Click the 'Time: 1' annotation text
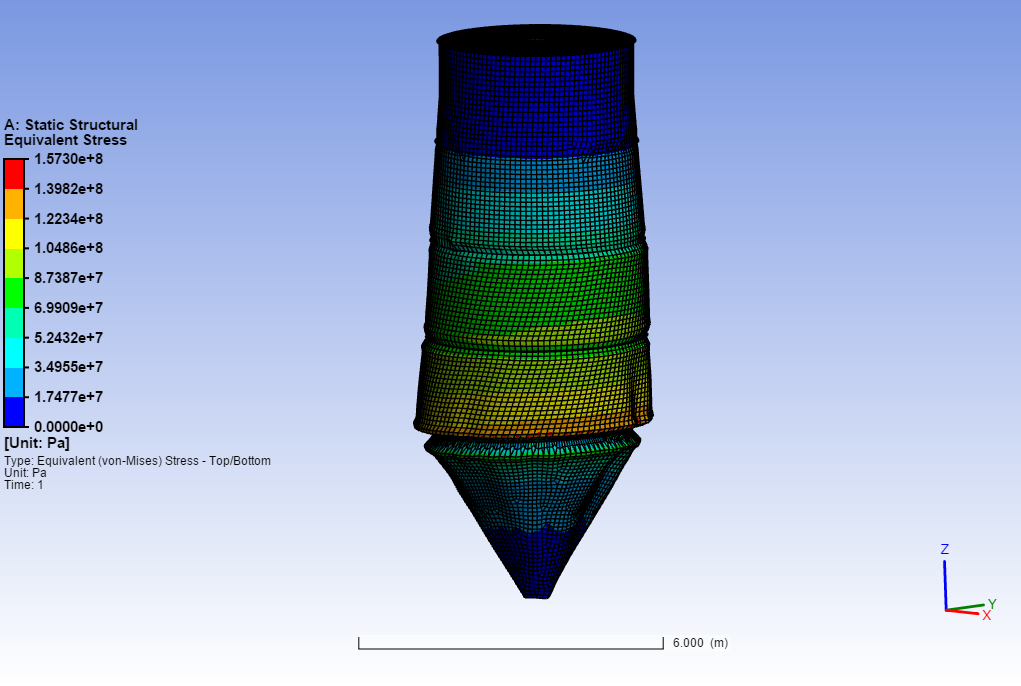Image resolution: width=1021 pixels, height=686 pixels. 24,485
